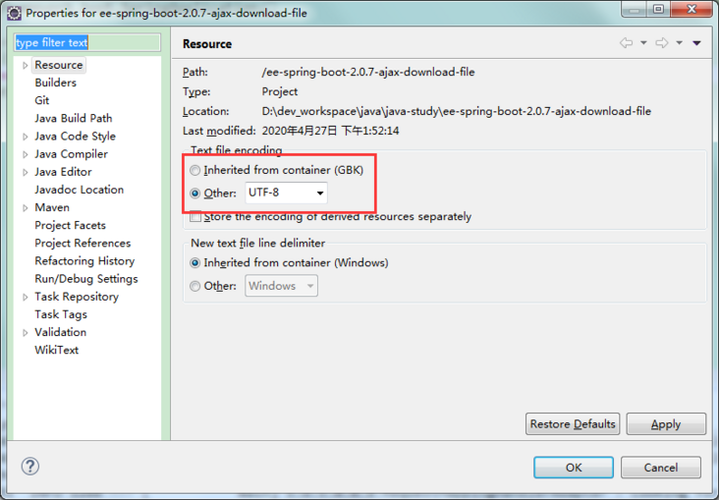This screenshot has height=500, width=719.
Task: Select Inherited from container (GBK) radio
Action: pos(195,170)
